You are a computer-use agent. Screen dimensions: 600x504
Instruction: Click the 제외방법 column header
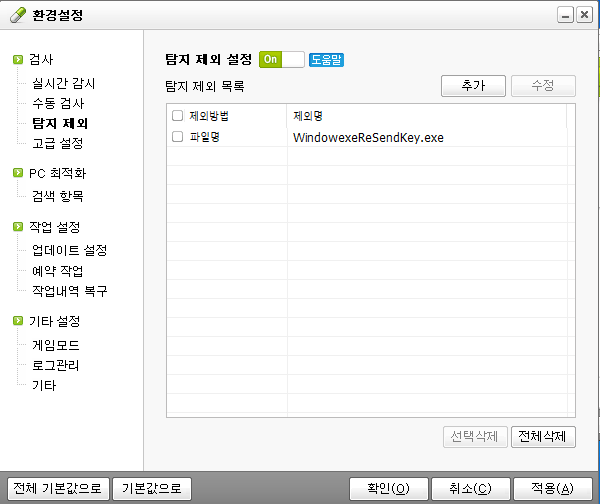(x=209, y=116)
